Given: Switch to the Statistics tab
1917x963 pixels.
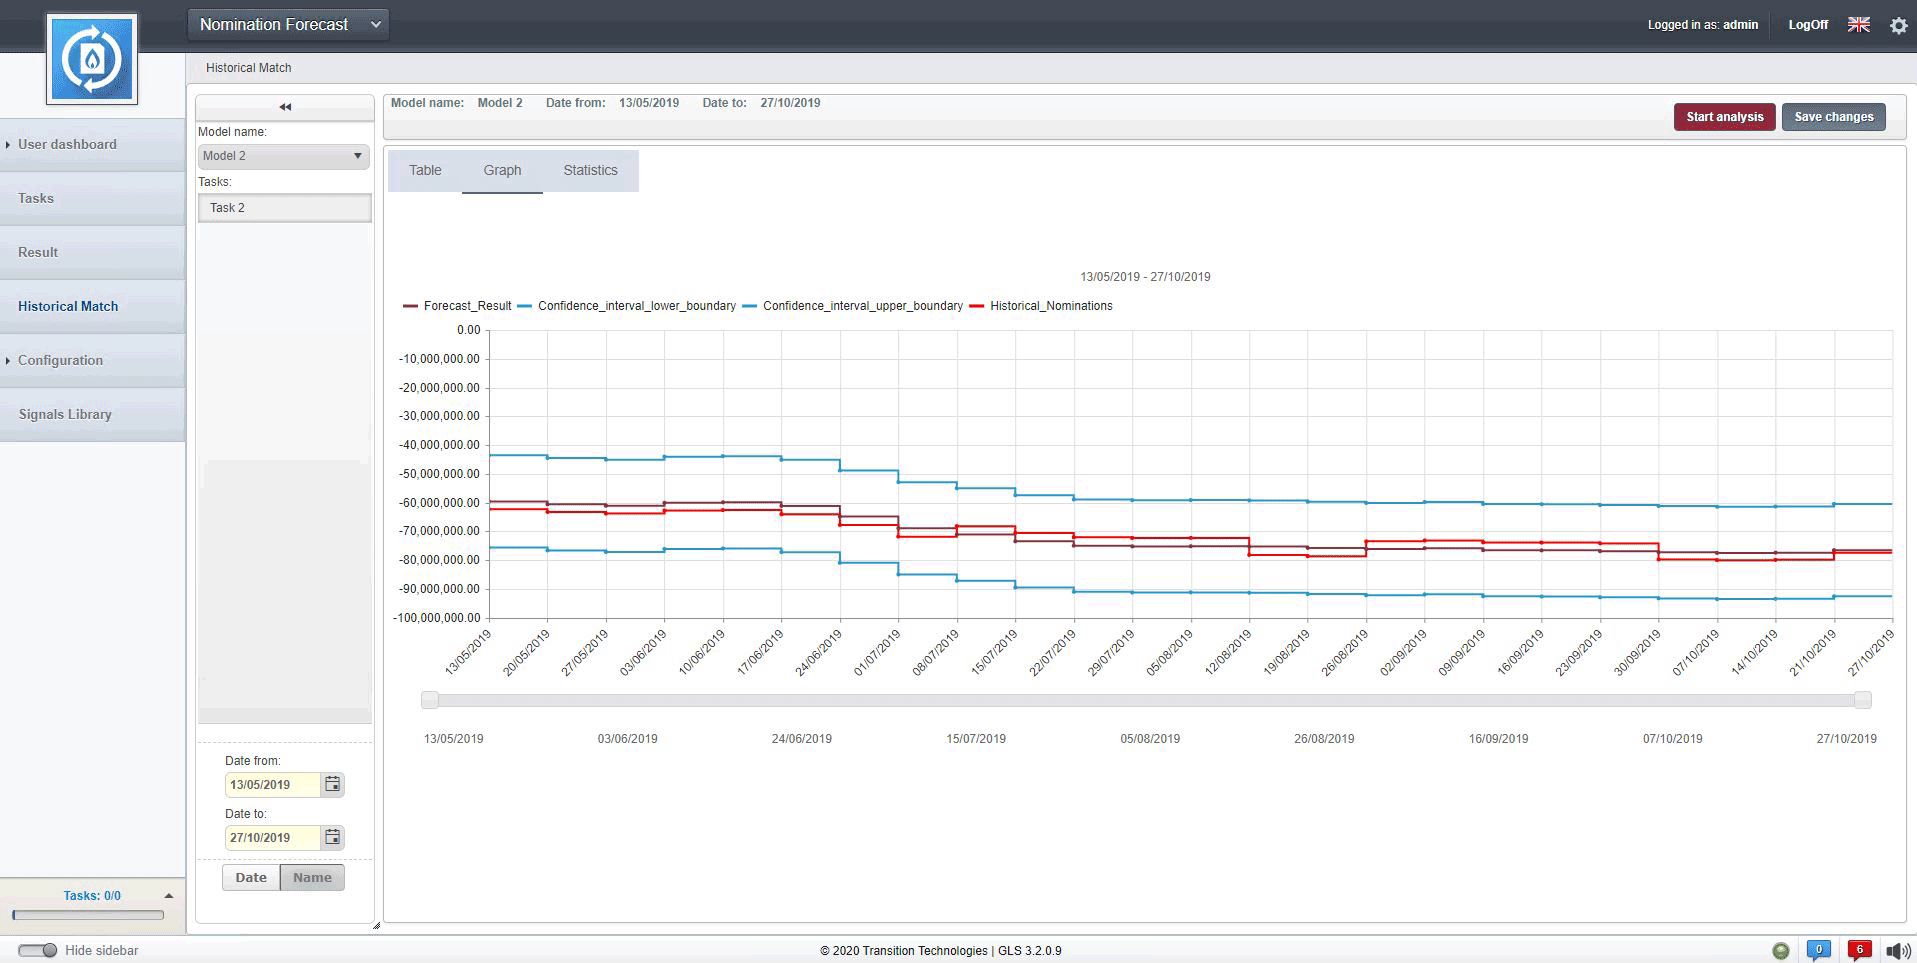Looking at the screenshot, I should (590, 171).
